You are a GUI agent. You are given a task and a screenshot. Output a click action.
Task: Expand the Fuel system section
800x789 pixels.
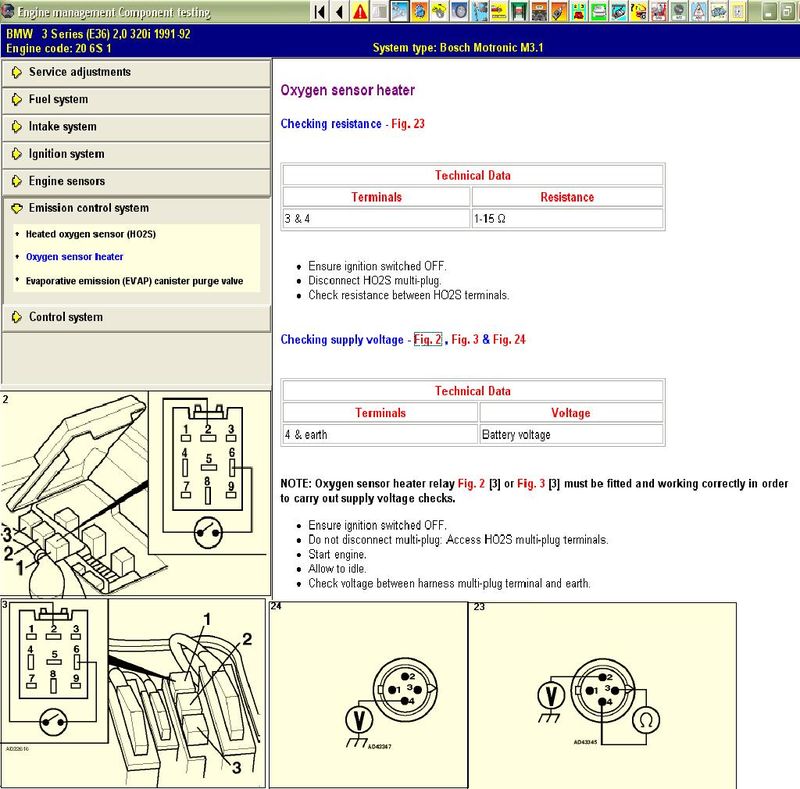click(x=58, y=99)
